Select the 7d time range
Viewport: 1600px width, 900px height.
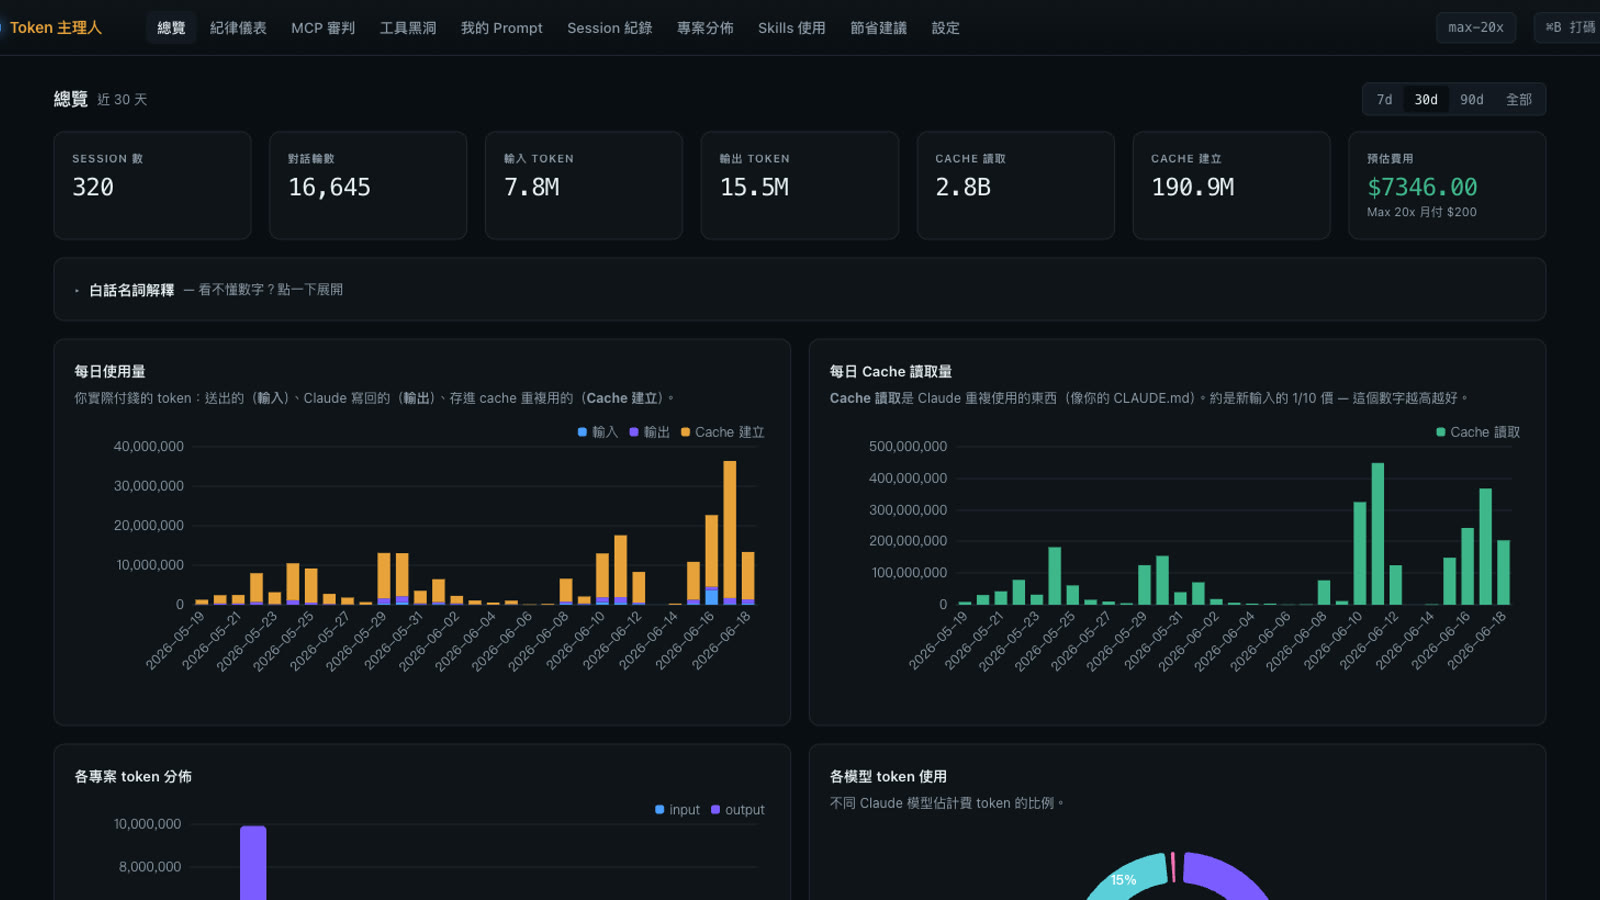click(1384, 99)
